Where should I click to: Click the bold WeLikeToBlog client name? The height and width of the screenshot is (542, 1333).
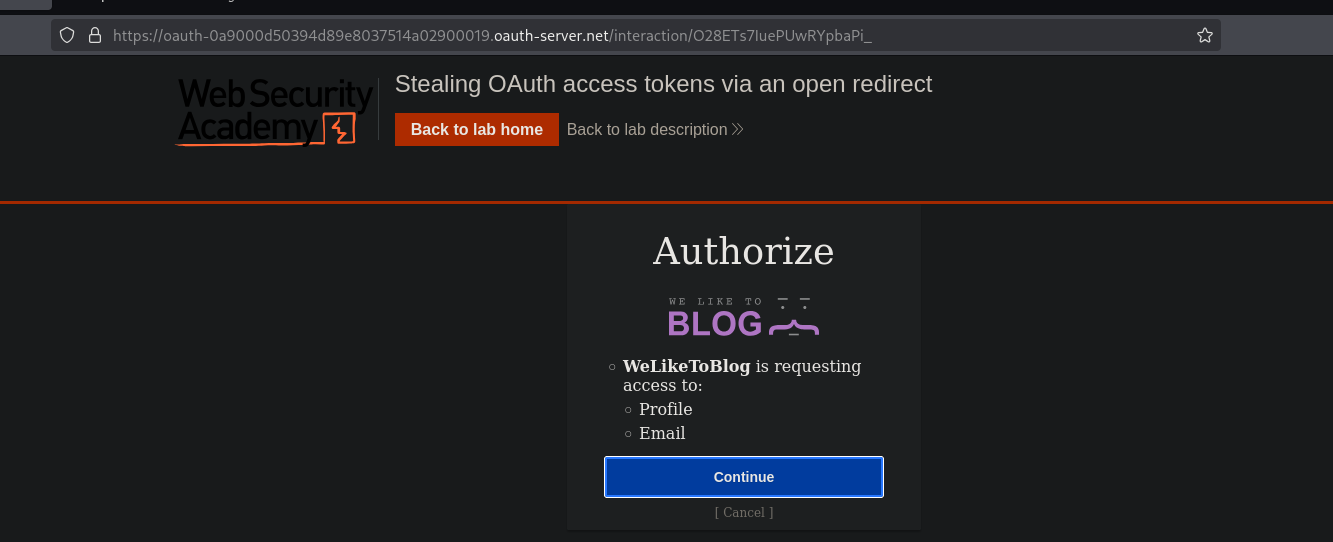pyautogui.click(x=686, y=366)
